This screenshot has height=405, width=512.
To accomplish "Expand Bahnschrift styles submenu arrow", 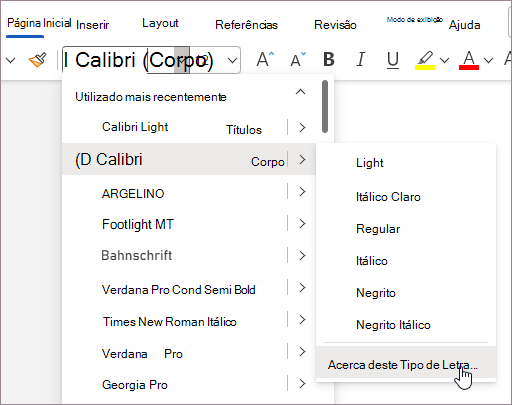I will [x=302, y=255].
